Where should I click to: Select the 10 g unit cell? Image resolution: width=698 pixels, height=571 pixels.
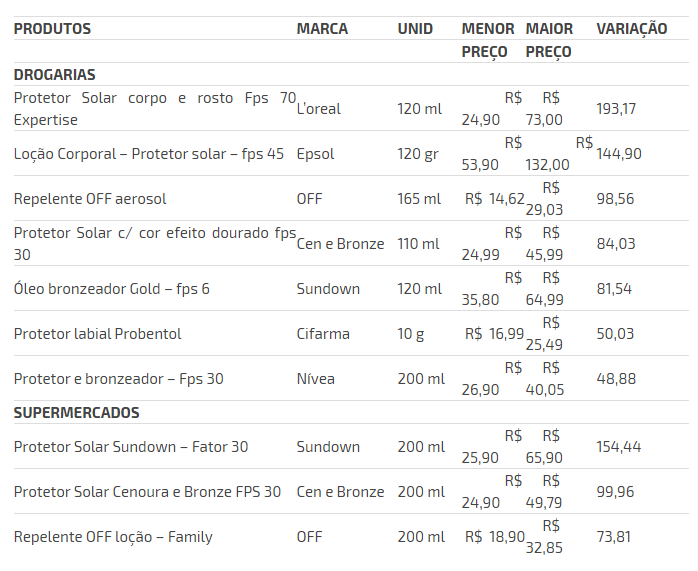tap(411, 334)
